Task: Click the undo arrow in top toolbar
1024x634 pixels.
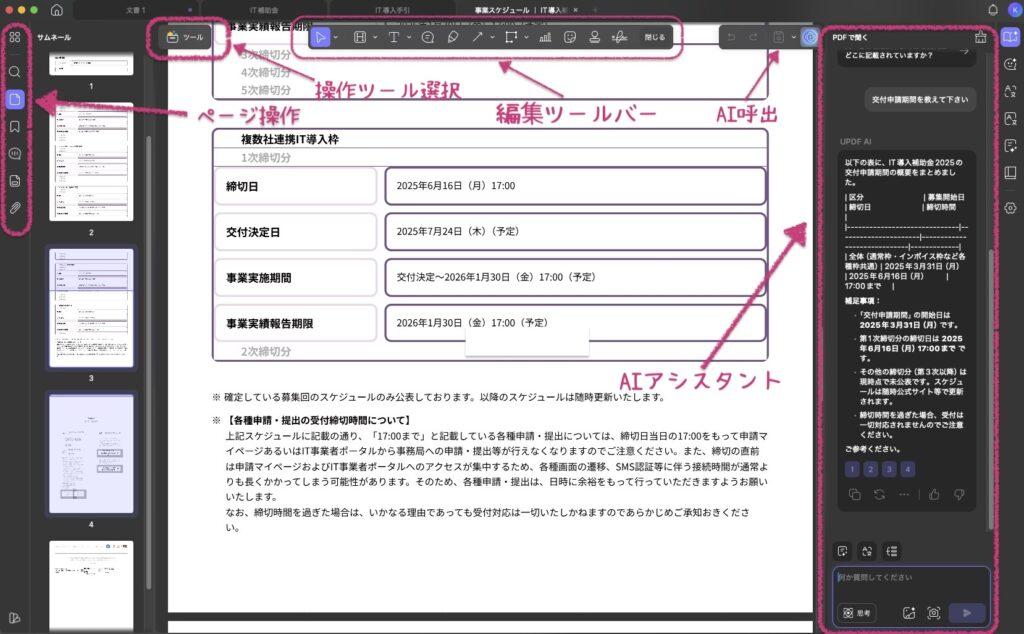Action: coord(731,37)
